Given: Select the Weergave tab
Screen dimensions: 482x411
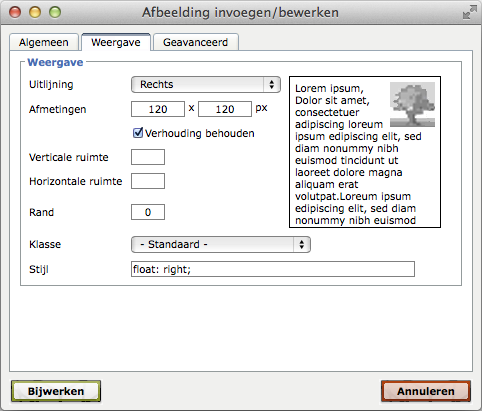Looking at the screenshot, I should point(116,42).
